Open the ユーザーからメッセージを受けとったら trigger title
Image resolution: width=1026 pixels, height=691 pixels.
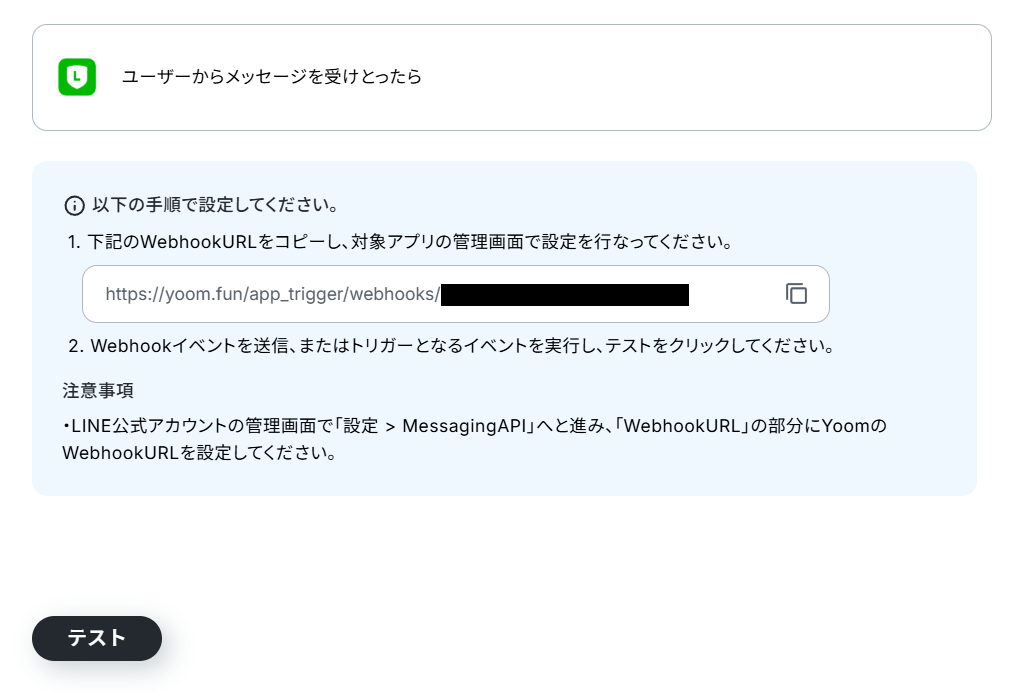point(272,77)
